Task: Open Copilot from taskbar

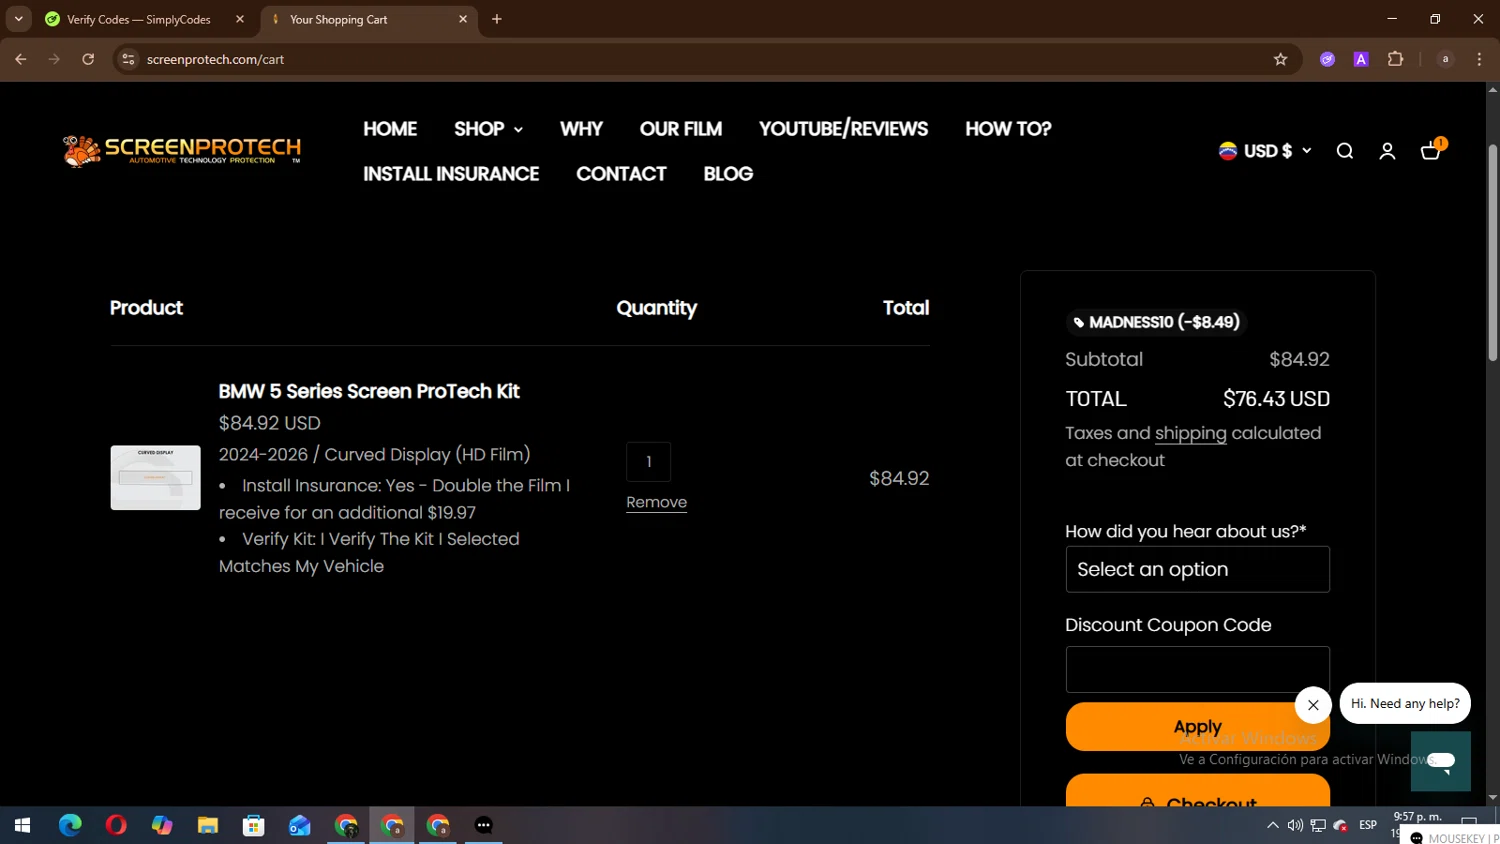Action: [162, 825]
